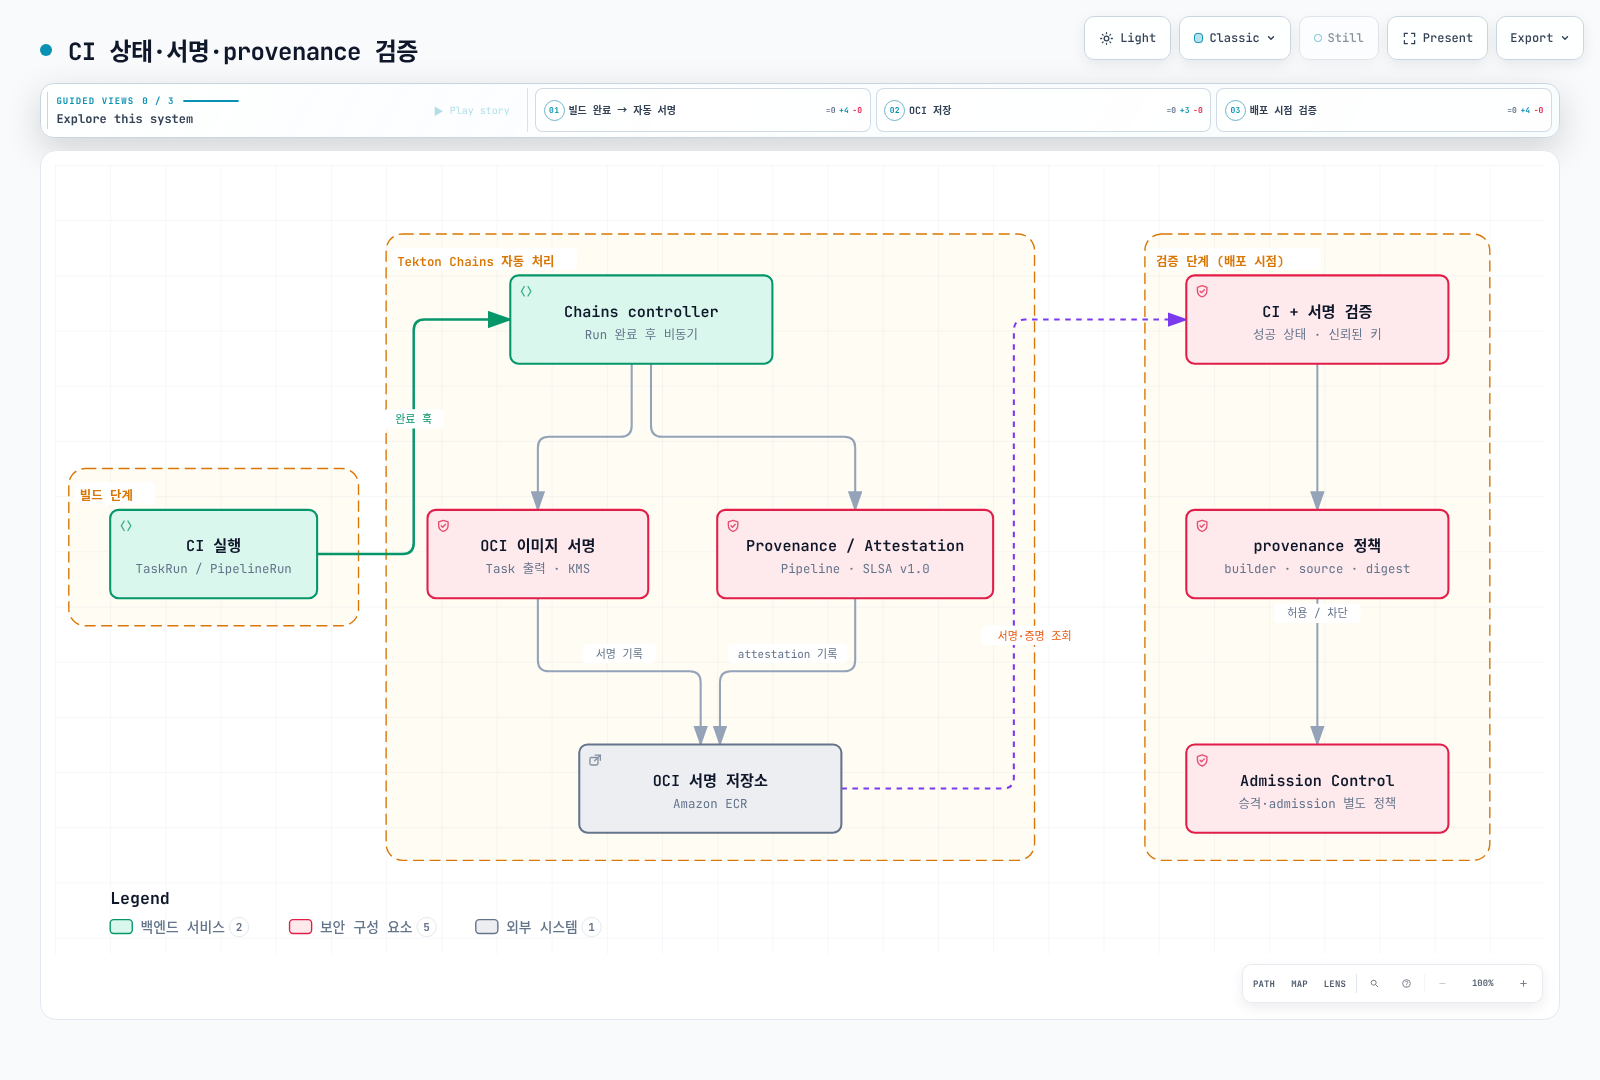Click the 완료 후 edge label
The image size is (1600, 1080).
point(414,419)
